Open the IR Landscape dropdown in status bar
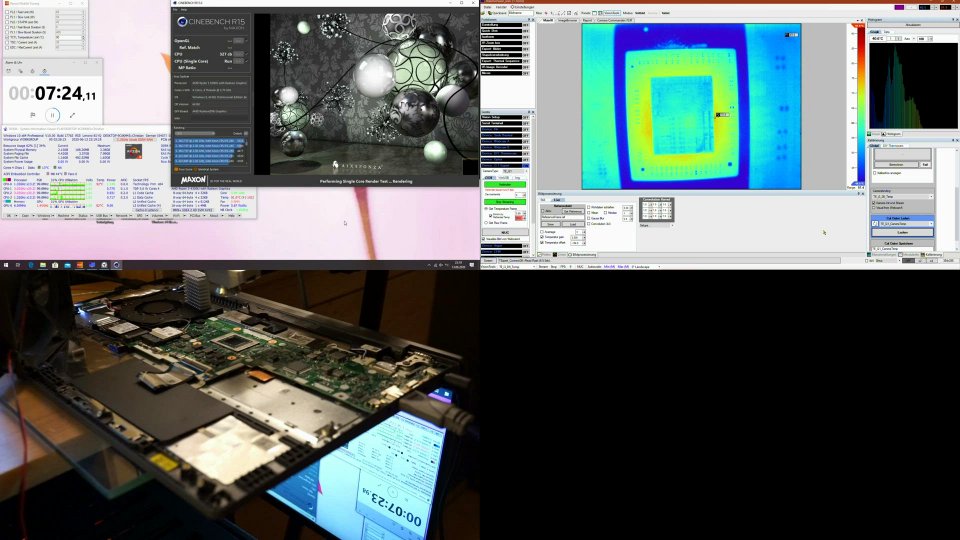 pos(645,267)
